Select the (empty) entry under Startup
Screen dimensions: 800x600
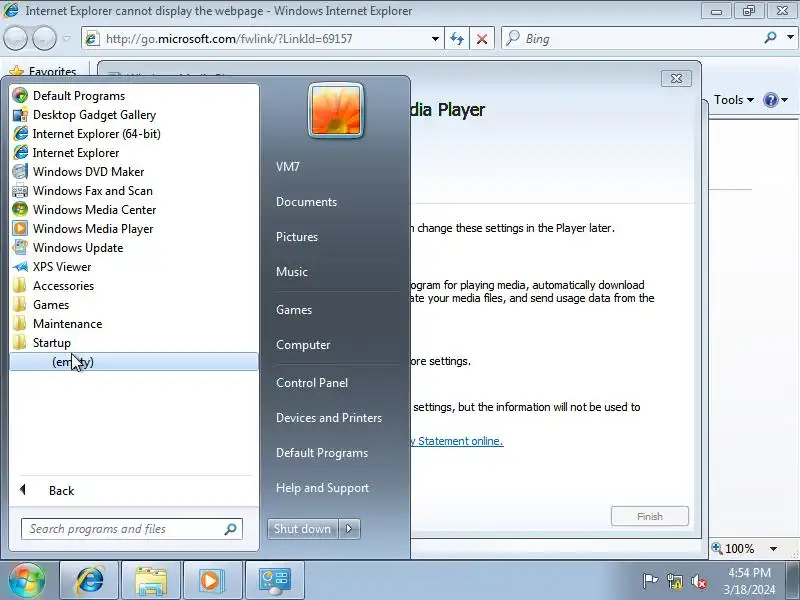point(134,362)
